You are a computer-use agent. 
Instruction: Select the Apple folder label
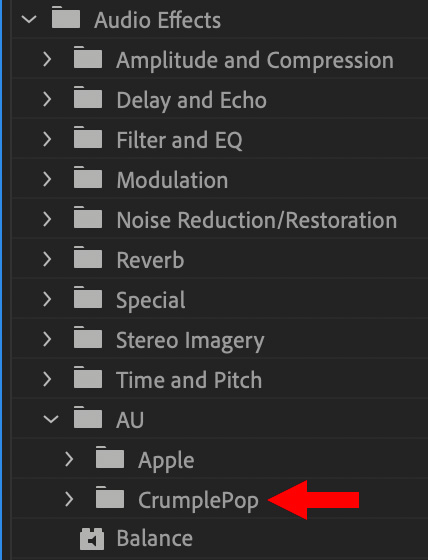click(x=166, y=461)
